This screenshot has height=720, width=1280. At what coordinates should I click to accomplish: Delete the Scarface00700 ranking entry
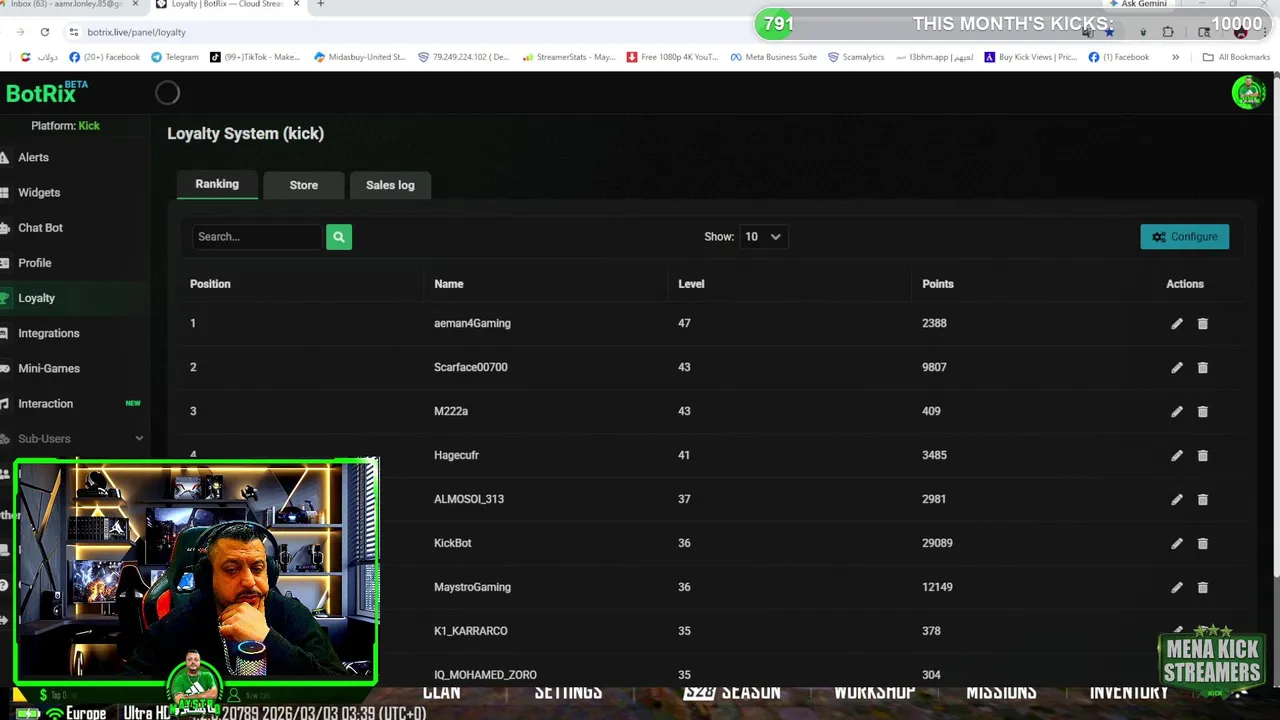tap(1203, 367)
